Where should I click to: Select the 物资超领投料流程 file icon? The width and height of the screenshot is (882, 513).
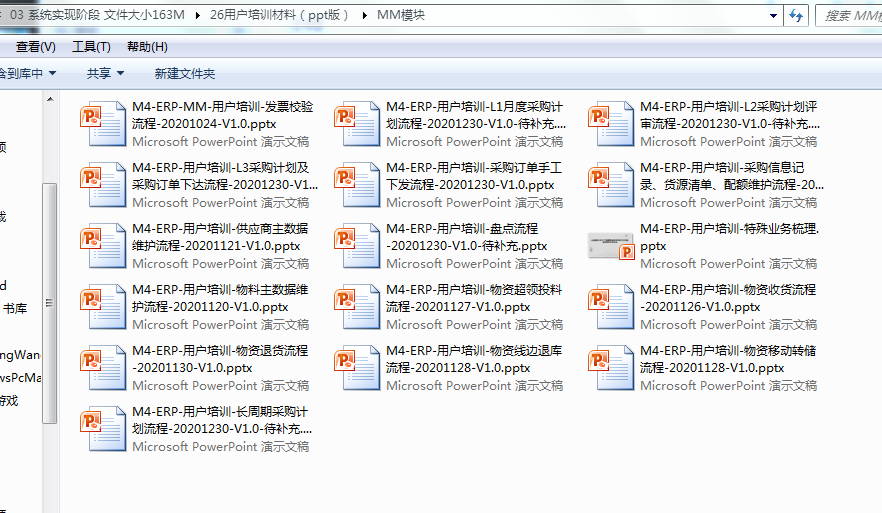(355, 307)
